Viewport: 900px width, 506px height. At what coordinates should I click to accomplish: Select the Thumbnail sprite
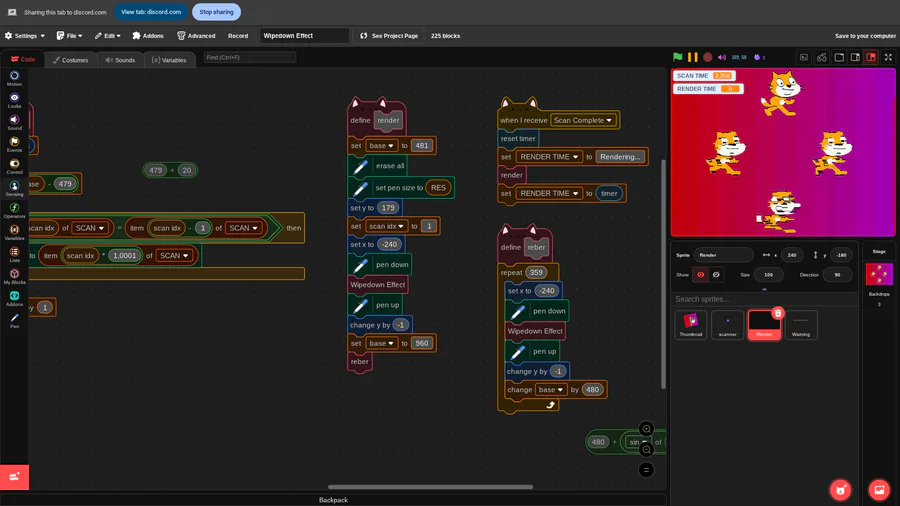[691, 325]
